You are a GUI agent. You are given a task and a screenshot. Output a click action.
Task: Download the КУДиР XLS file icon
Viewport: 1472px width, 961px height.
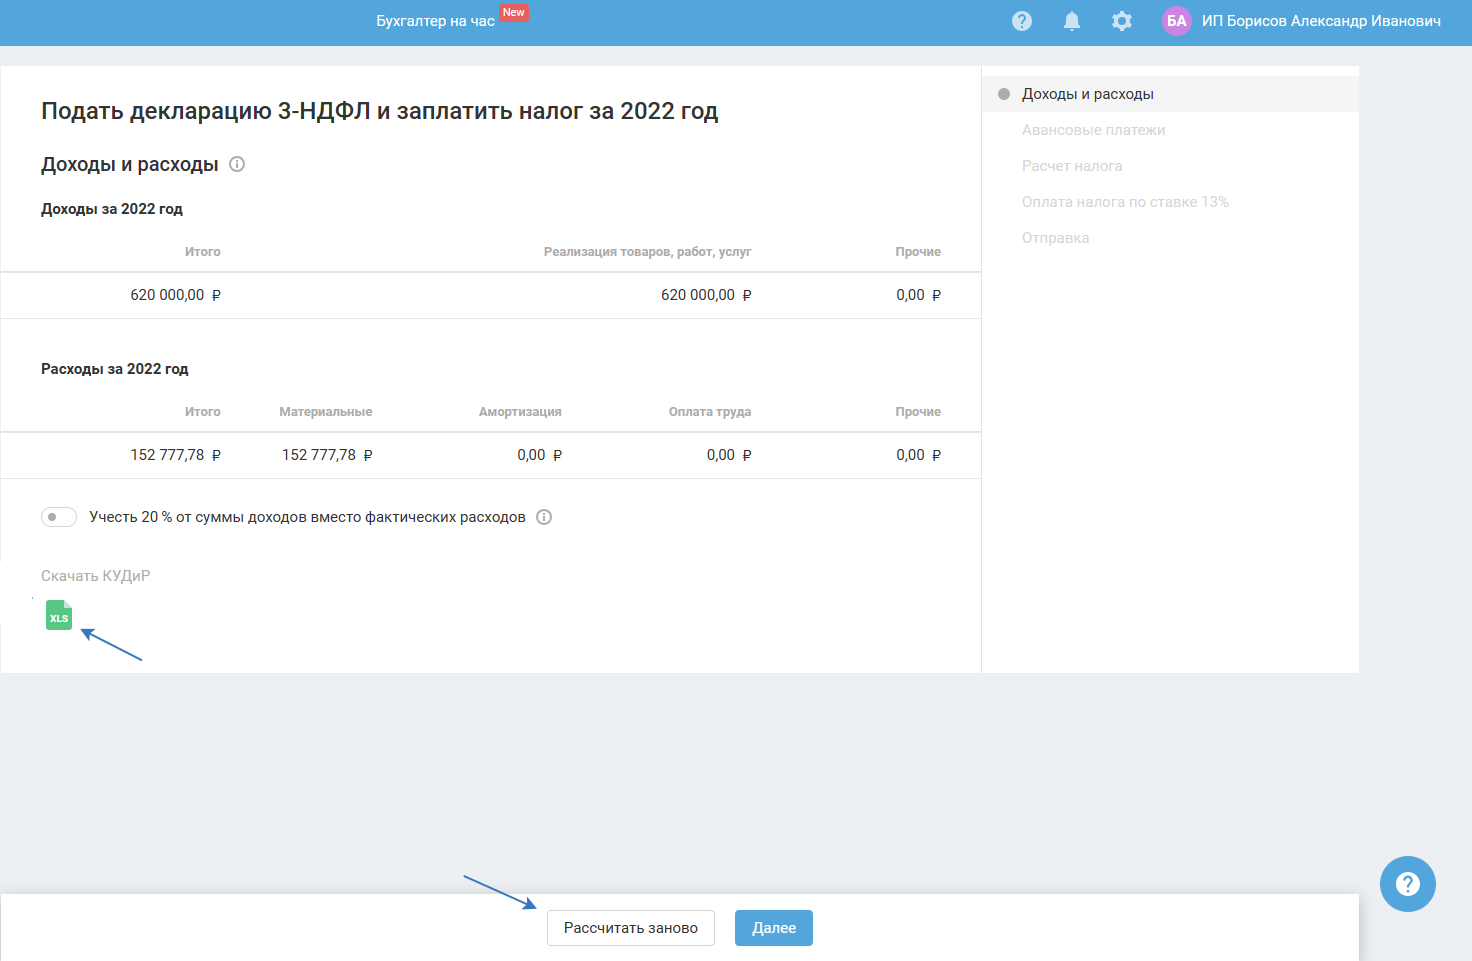click(x=59, y=615)
